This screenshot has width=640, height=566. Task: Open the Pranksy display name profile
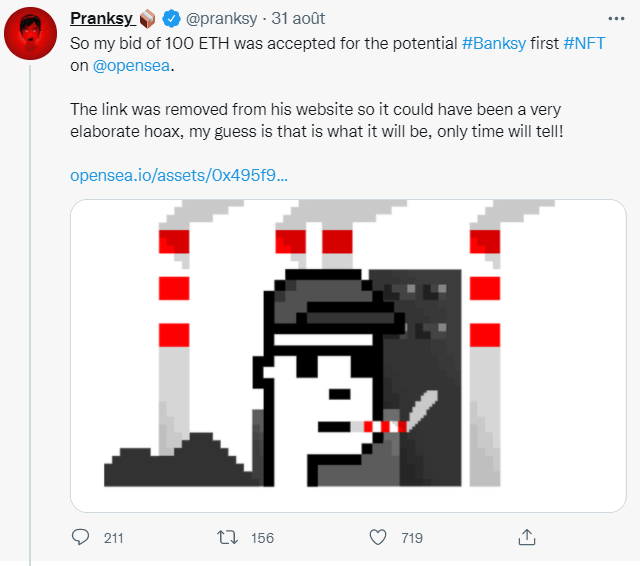point(102,19)
